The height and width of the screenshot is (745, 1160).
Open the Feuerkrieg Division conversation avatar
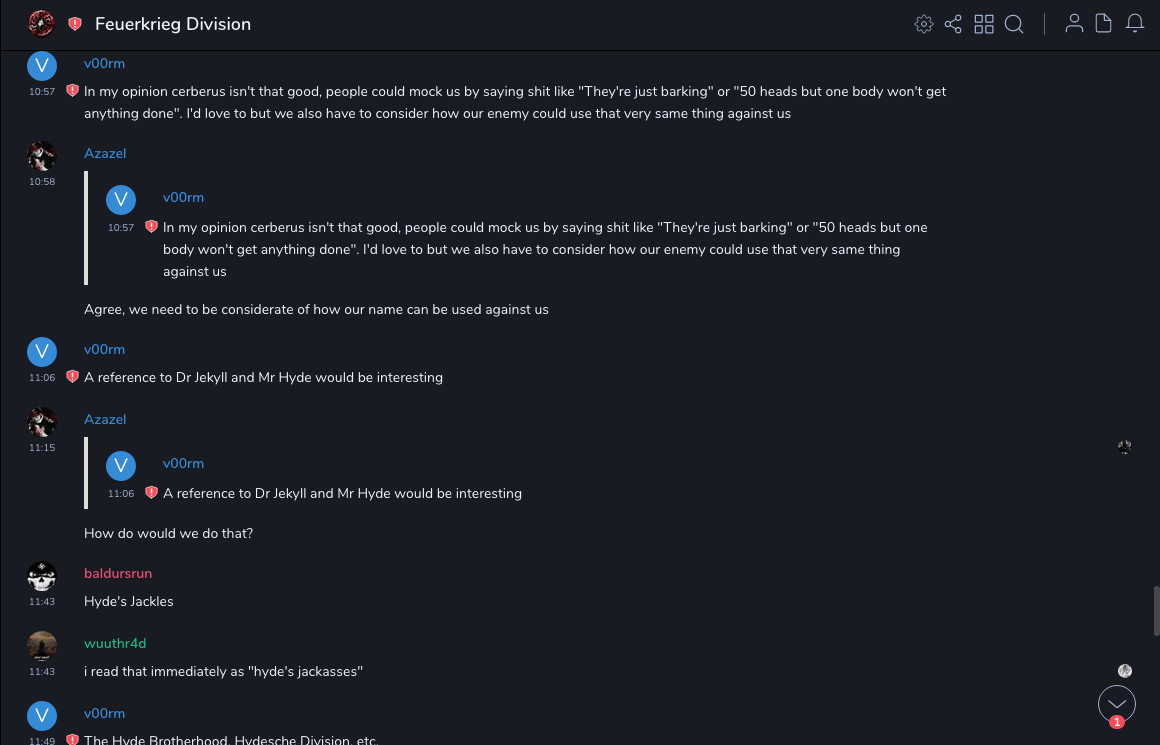tap(41, 23)
